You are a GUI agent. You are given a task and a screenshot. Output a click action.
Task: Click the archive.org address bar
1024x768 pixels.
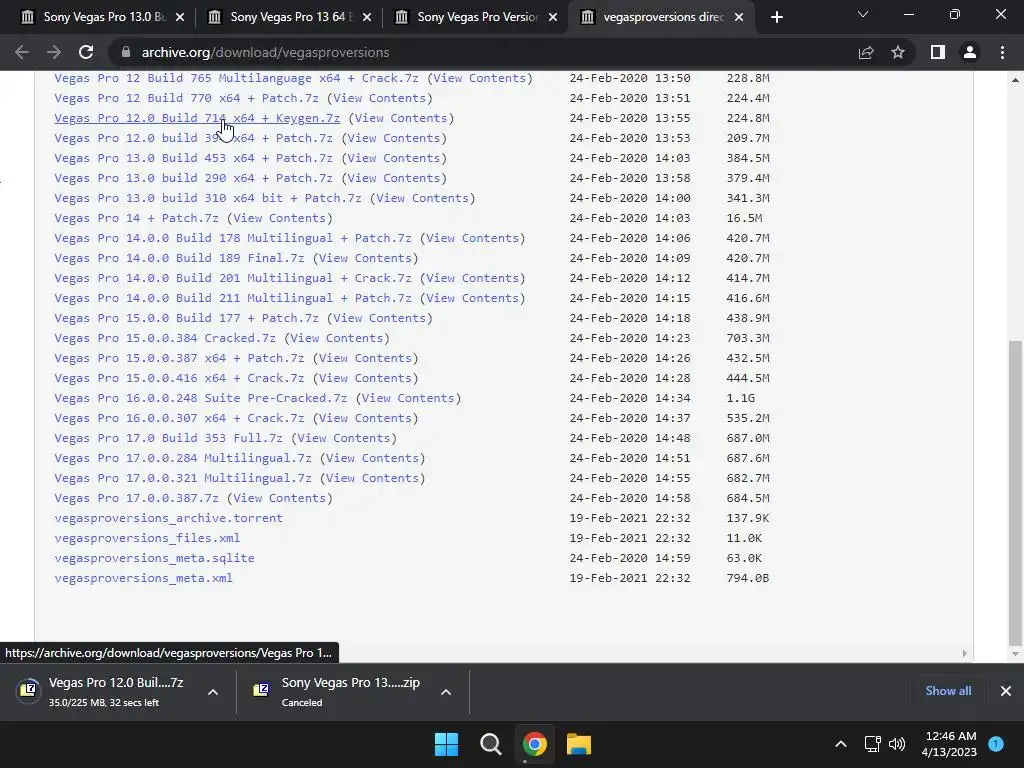point(483,52)
